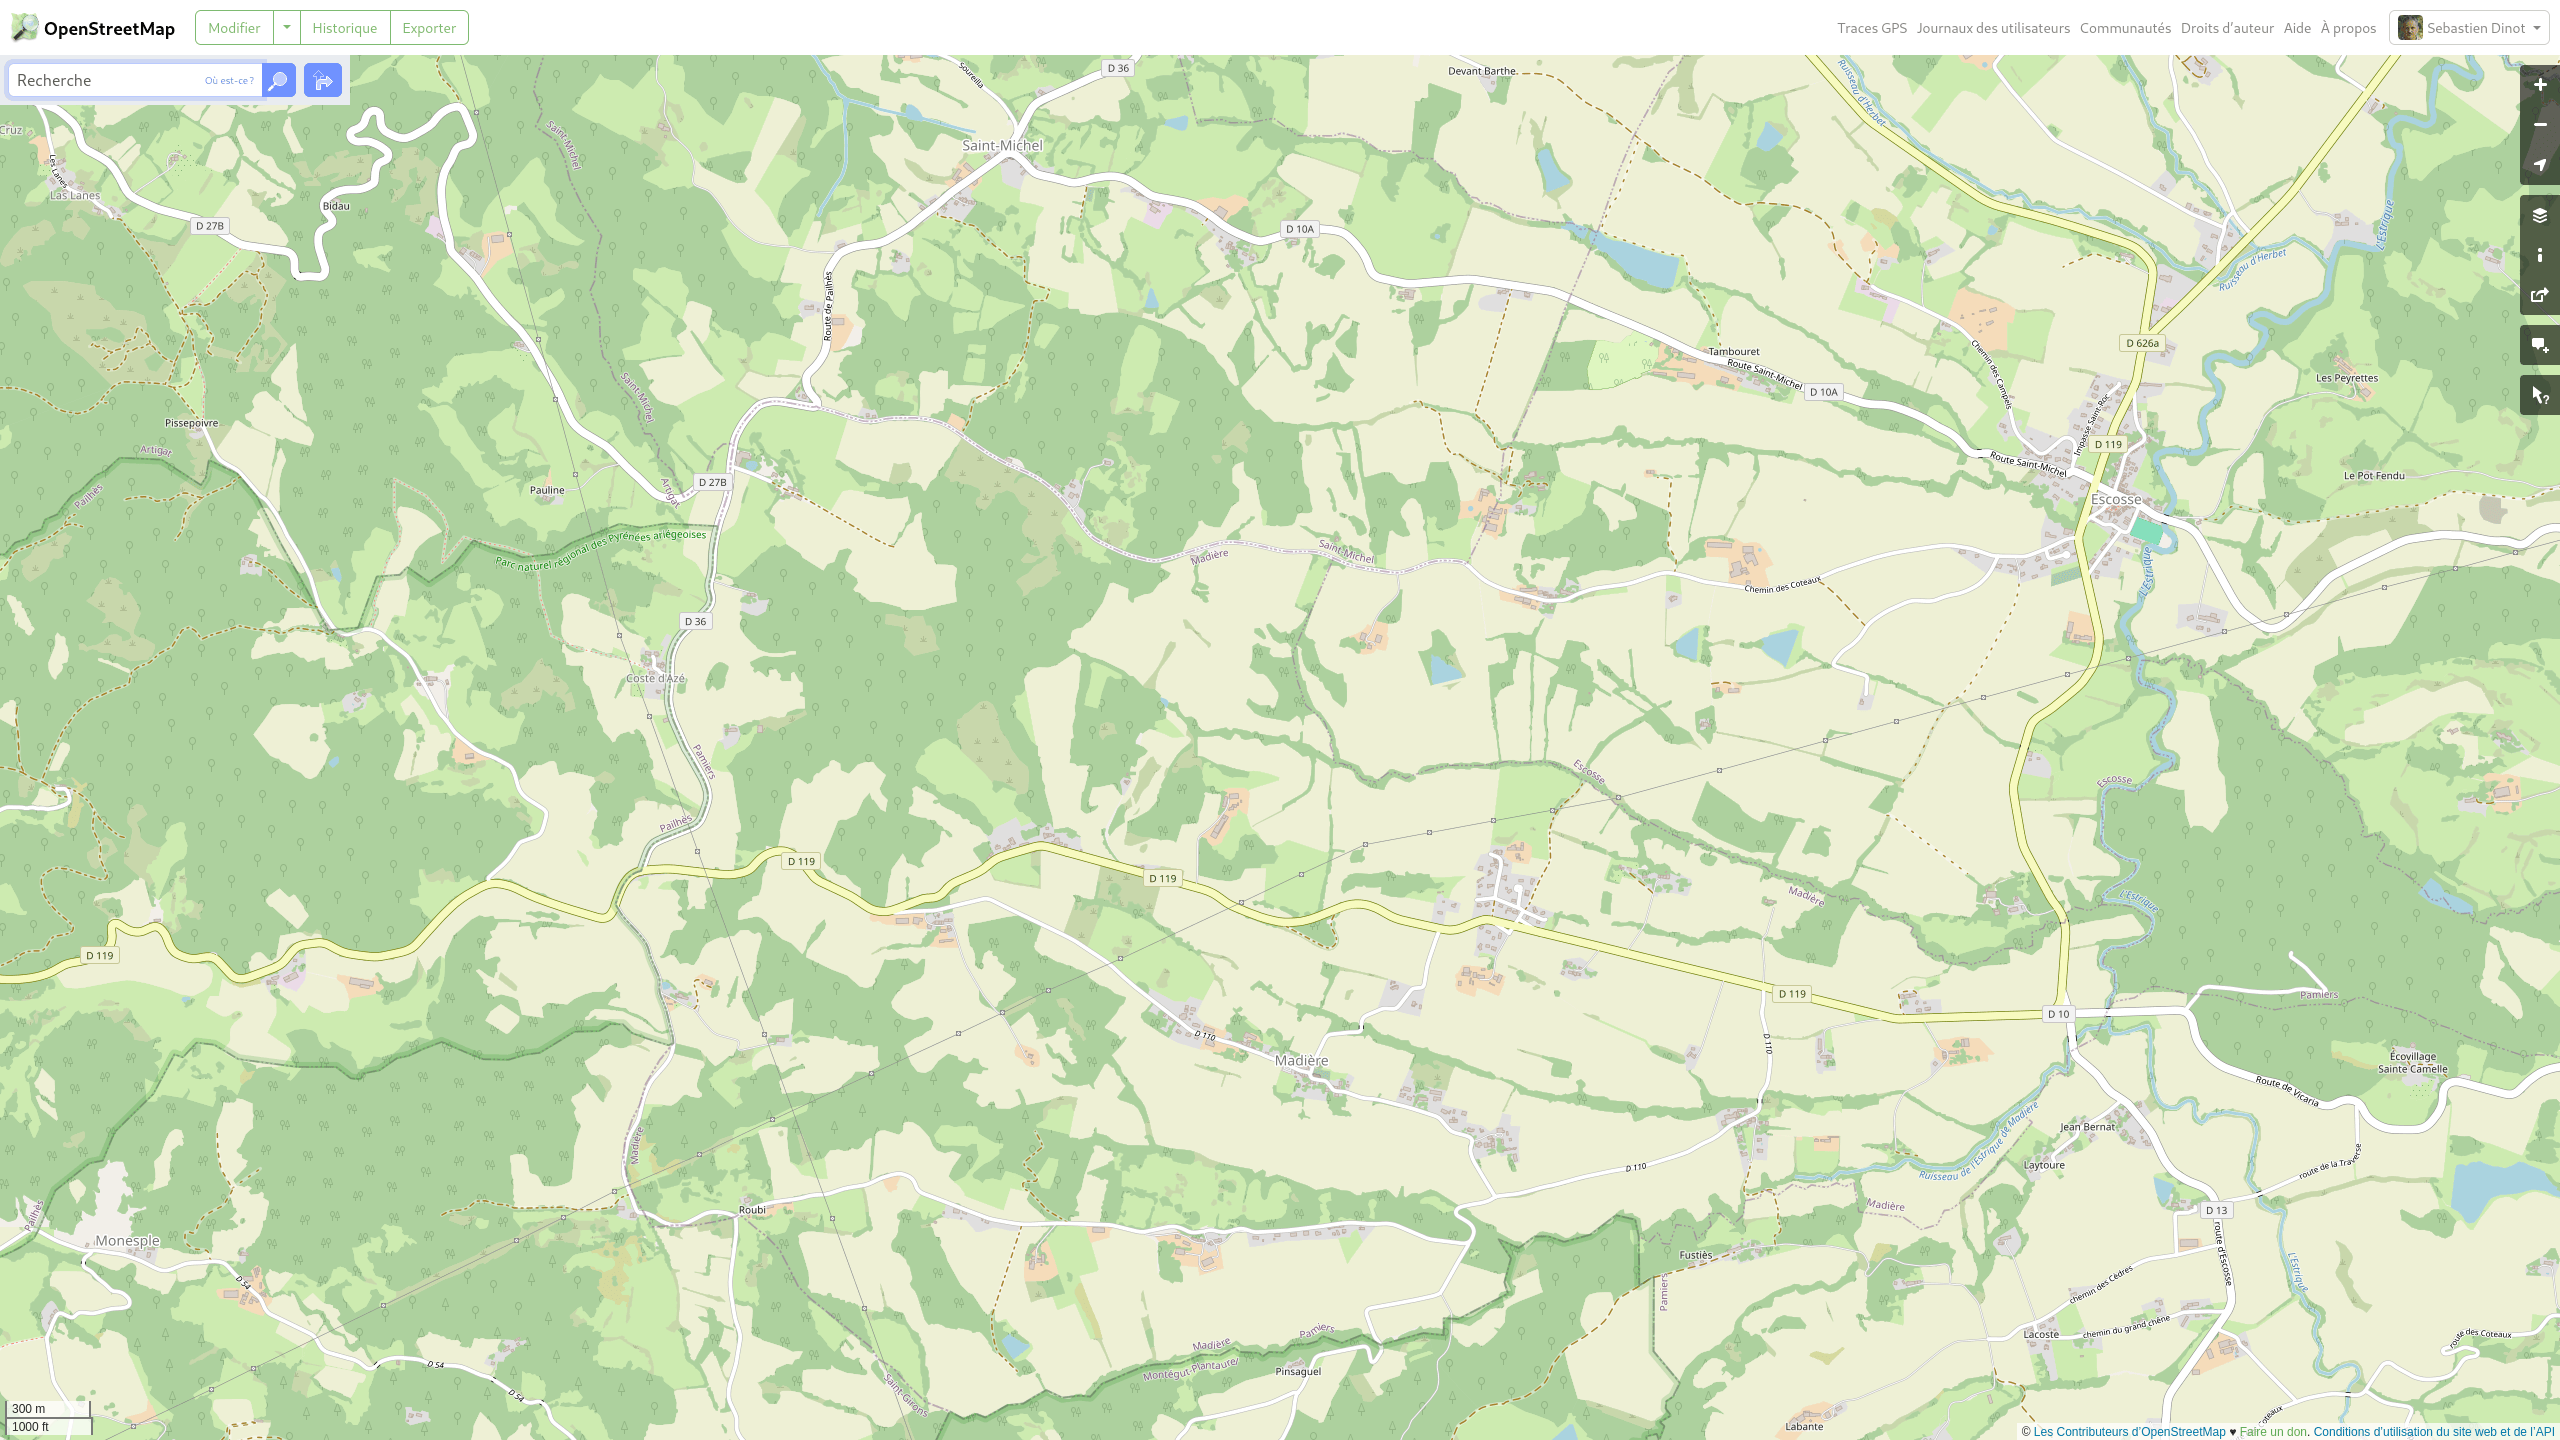Screen dimensions: 2560x1440
Task: Activate the query features tool
Action: pos(2540,396)
